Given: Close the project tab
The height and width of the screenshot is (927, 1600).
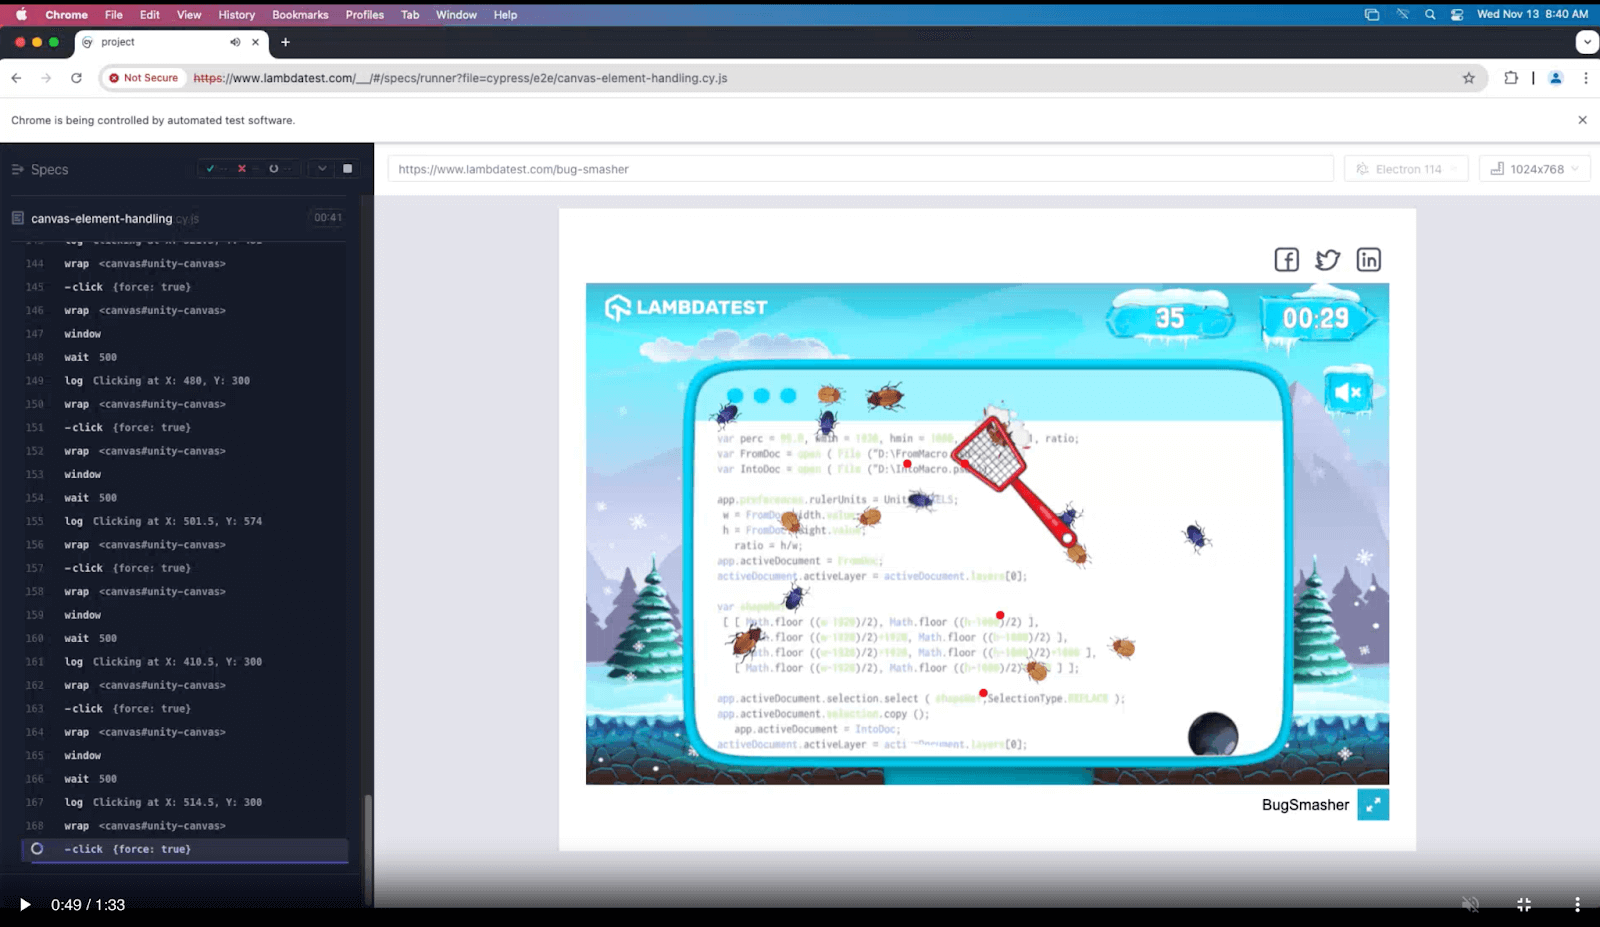Looking at the screenshot, I should pos(255,42).
